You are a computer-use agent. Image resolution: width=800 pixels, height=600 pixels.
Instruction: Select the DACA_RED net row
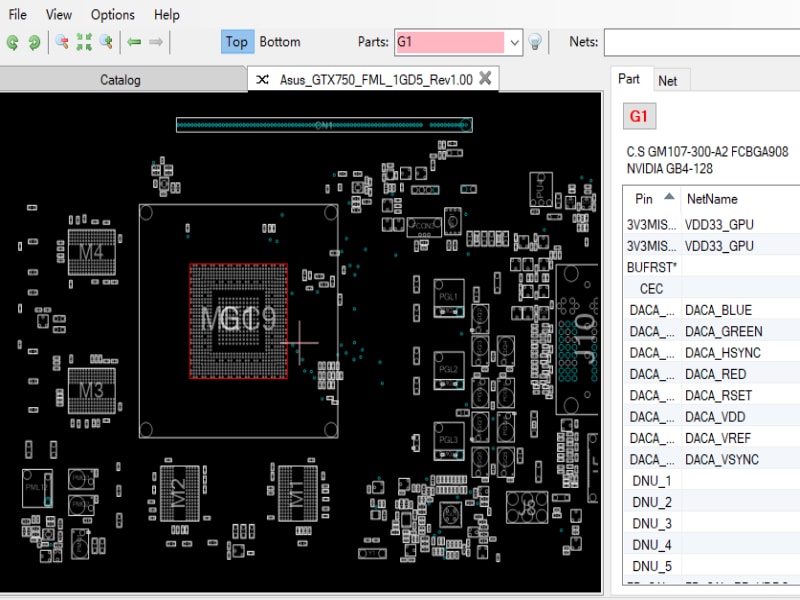(711, 374)
